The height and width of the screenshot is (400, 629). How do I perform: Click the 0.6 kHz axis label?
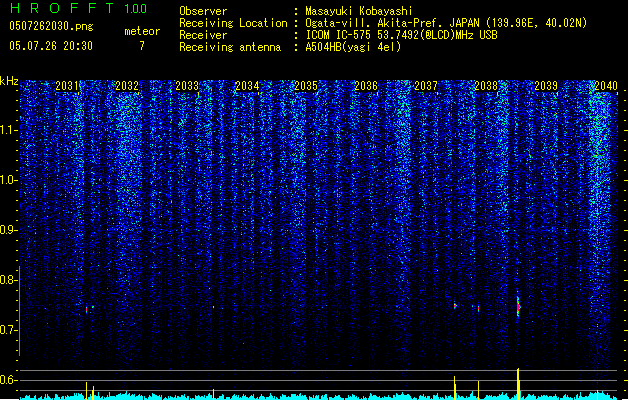click(x=9, y=380)
